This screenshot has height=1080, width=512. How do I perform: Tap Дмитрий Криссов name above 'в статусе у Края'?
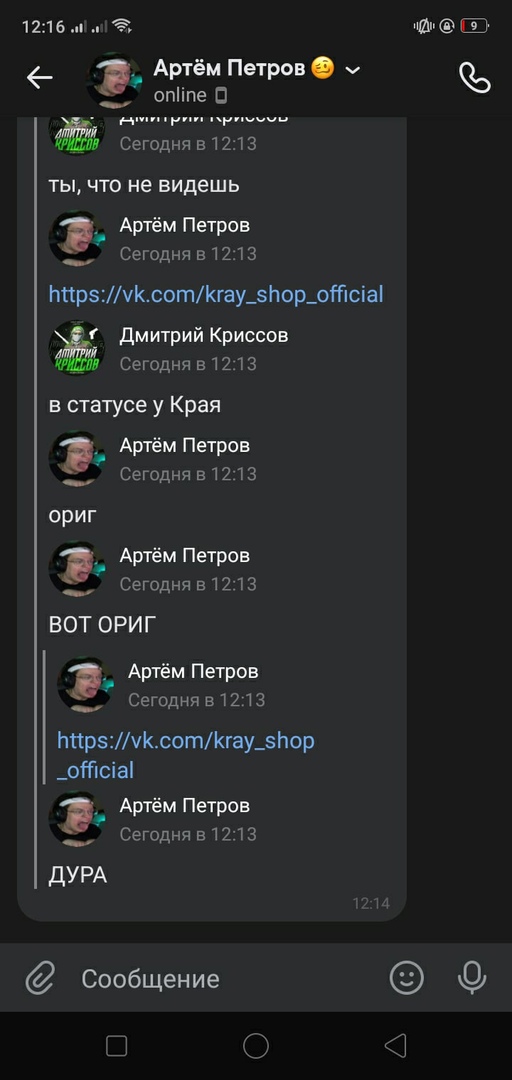click(x=204, y=335)
